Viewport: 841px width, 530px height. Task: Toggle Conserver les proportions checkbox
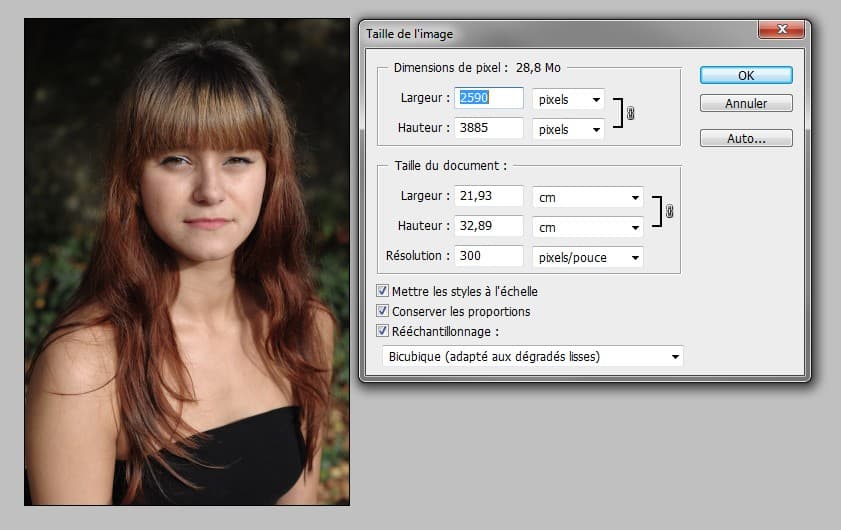(382, 311)
